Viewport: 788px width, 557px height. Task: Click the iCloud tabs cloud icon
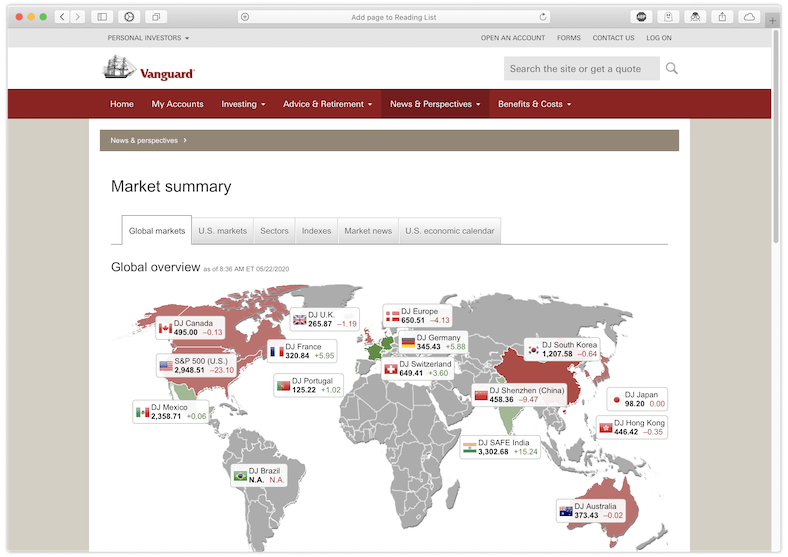(749, 17)
